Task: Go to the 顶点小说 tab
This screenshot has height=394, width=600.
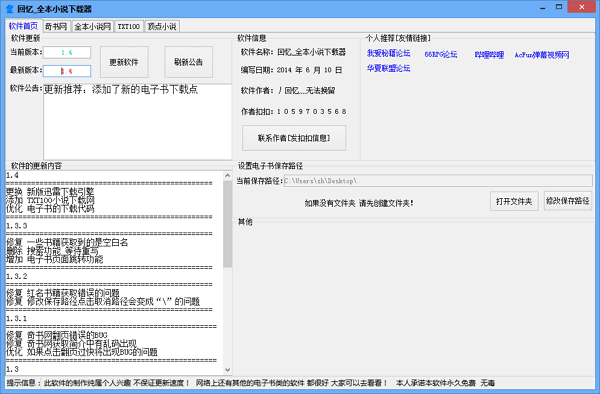Action: 162,26
